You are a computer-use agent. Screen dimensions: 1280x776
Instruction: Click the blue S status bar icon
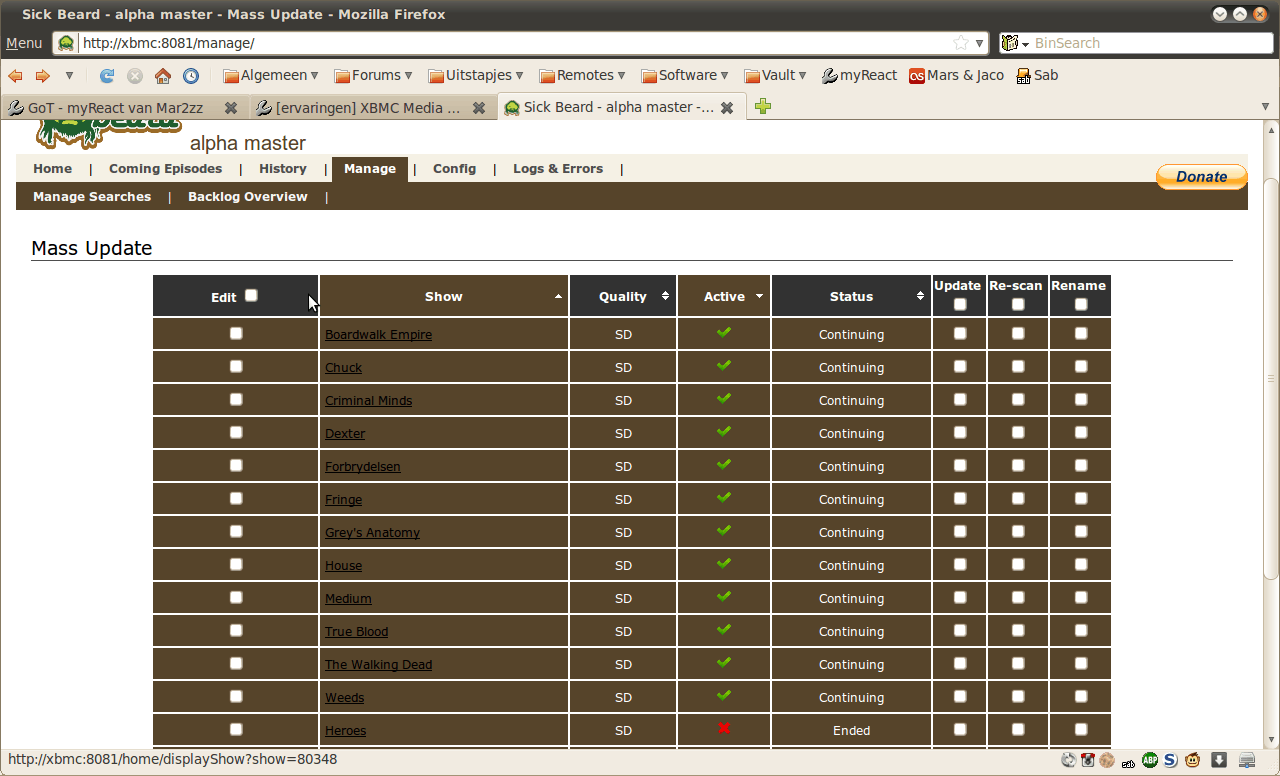coord(1171,760)
